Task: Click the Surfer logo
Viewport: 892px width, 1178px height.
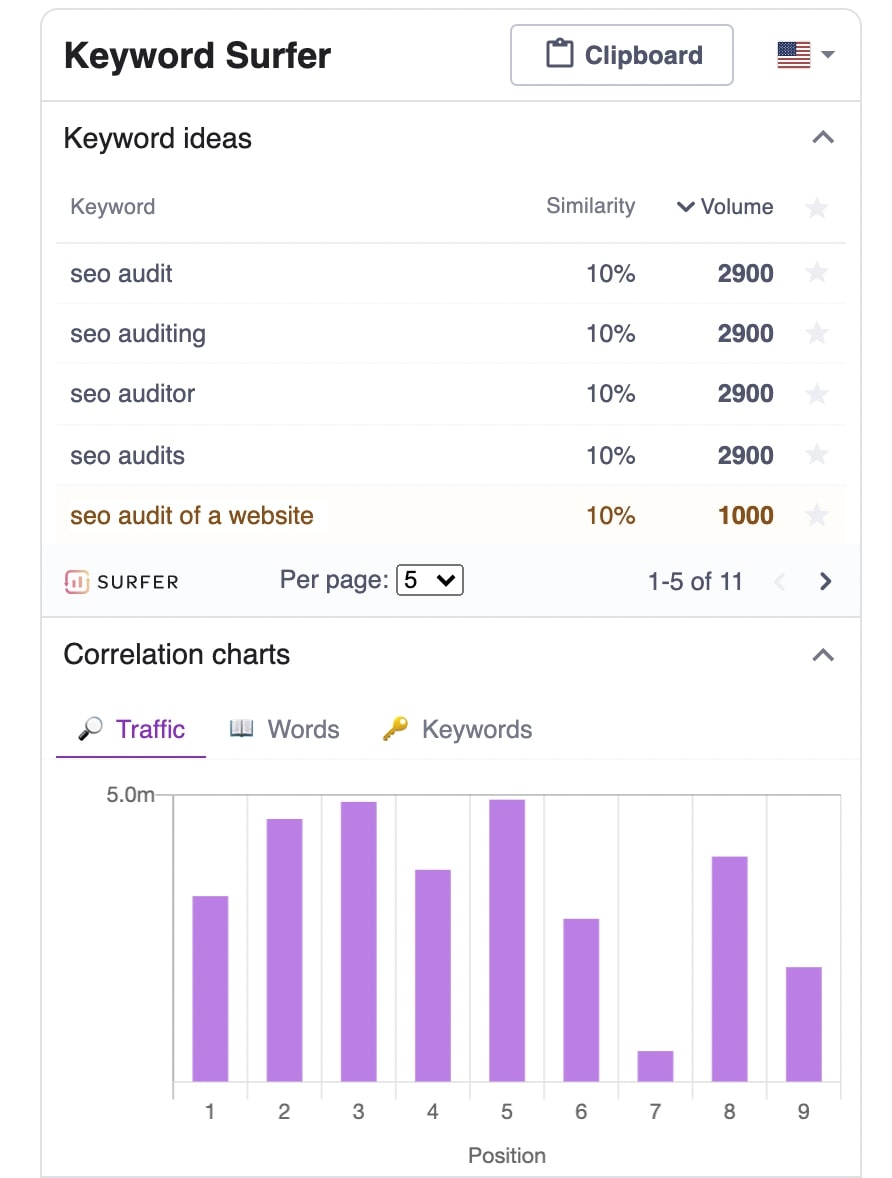Action: click(x=121, y=581)
